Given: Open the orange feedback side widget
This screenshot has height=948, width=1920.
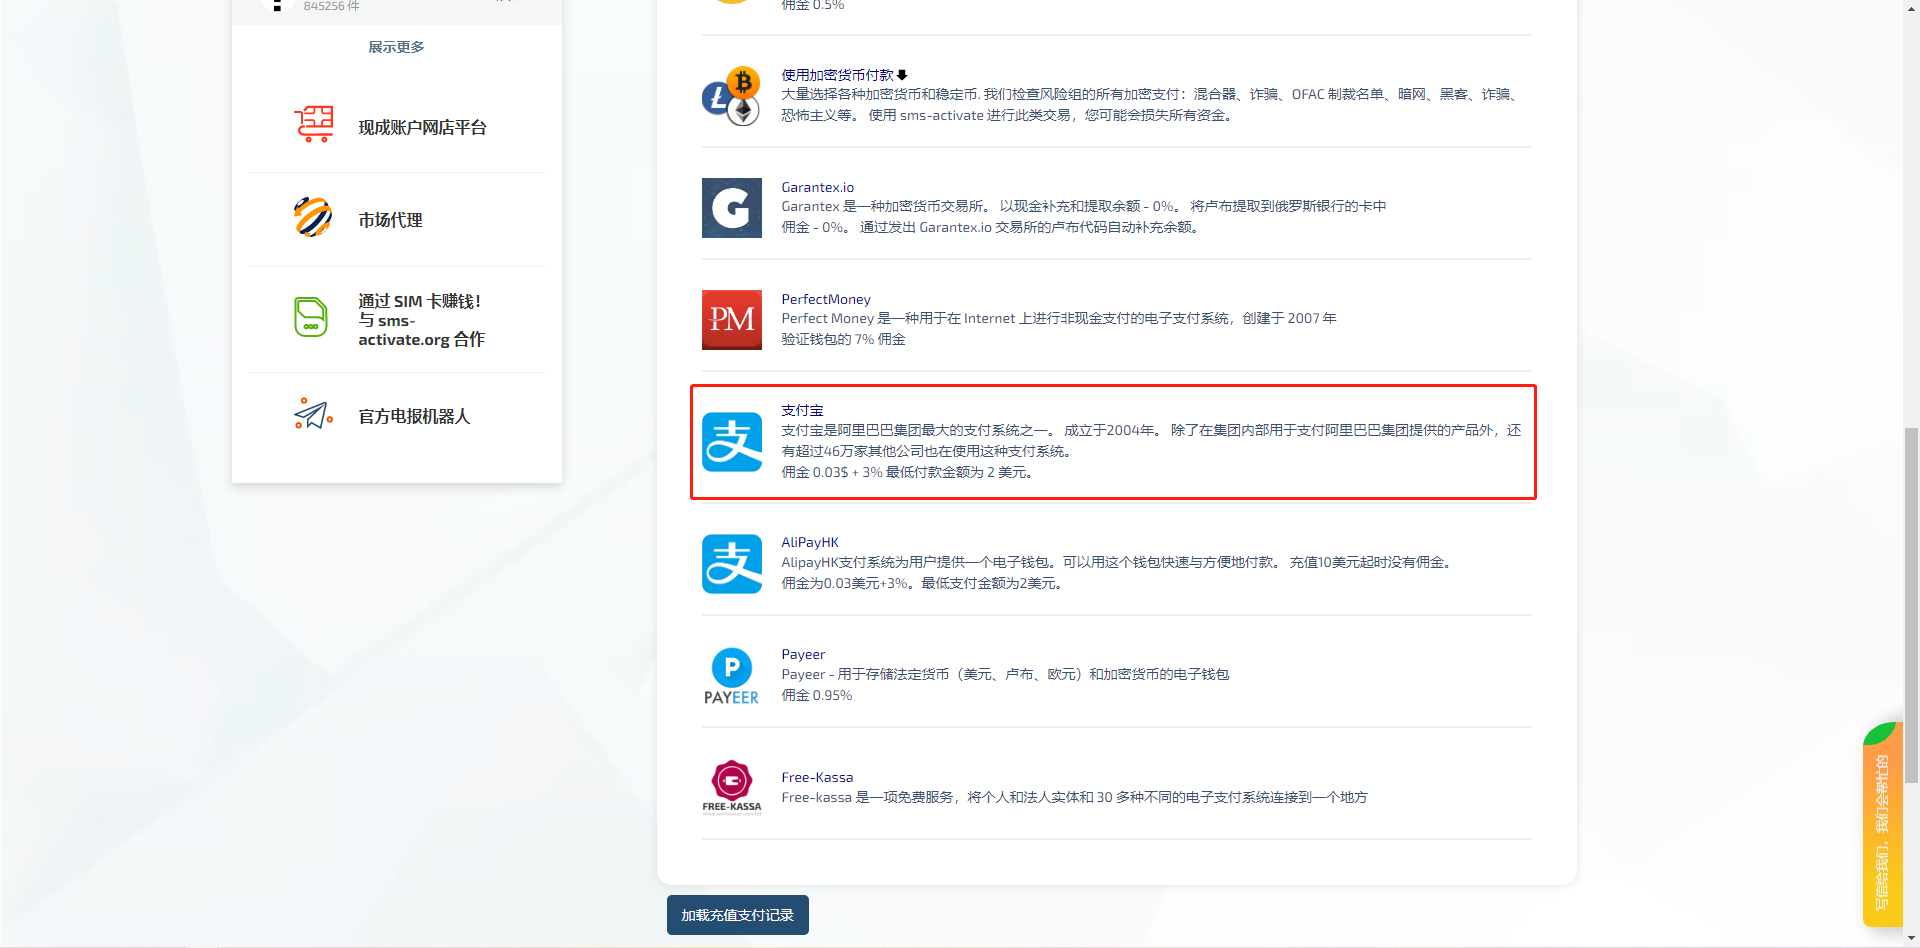Looking at the screenshot, I should [1881, 830].
